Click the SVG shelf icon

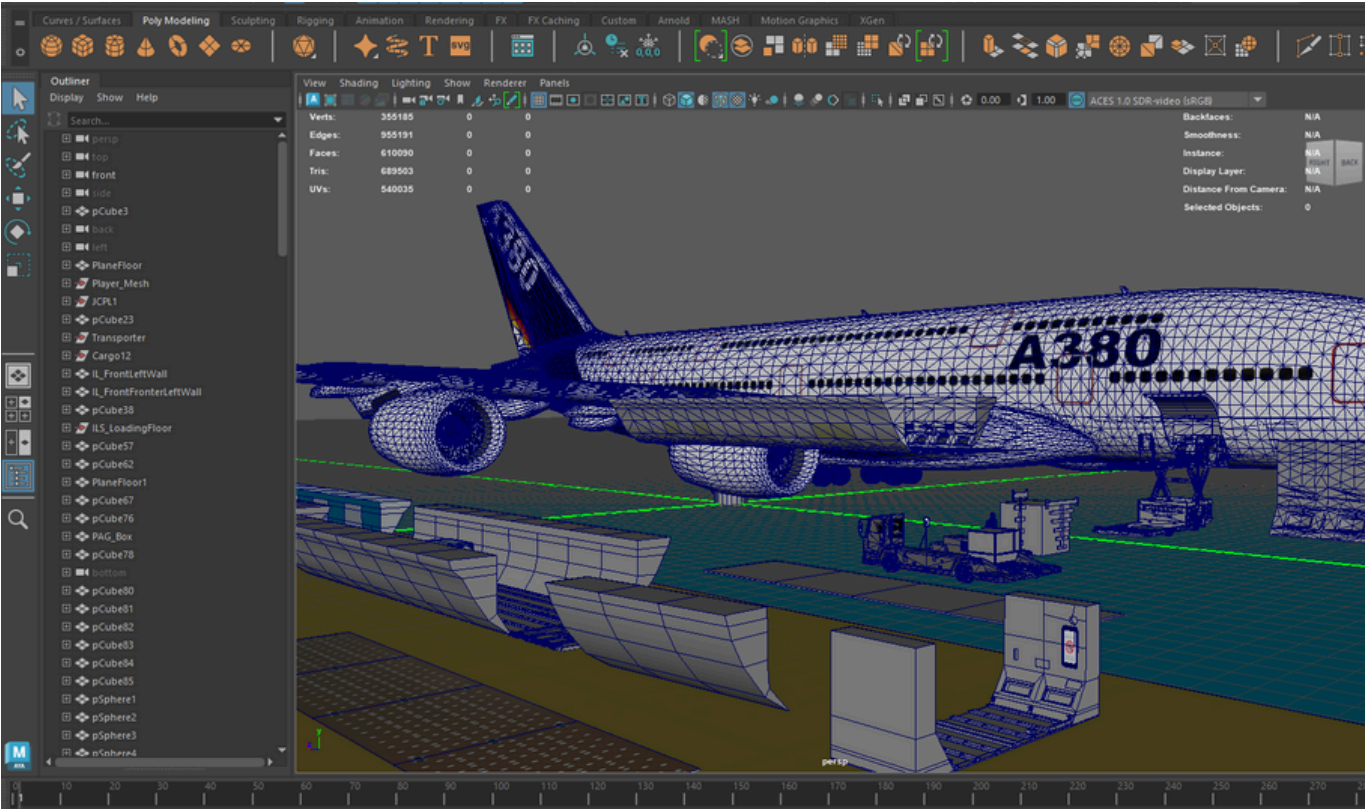(x=460, y=46)
